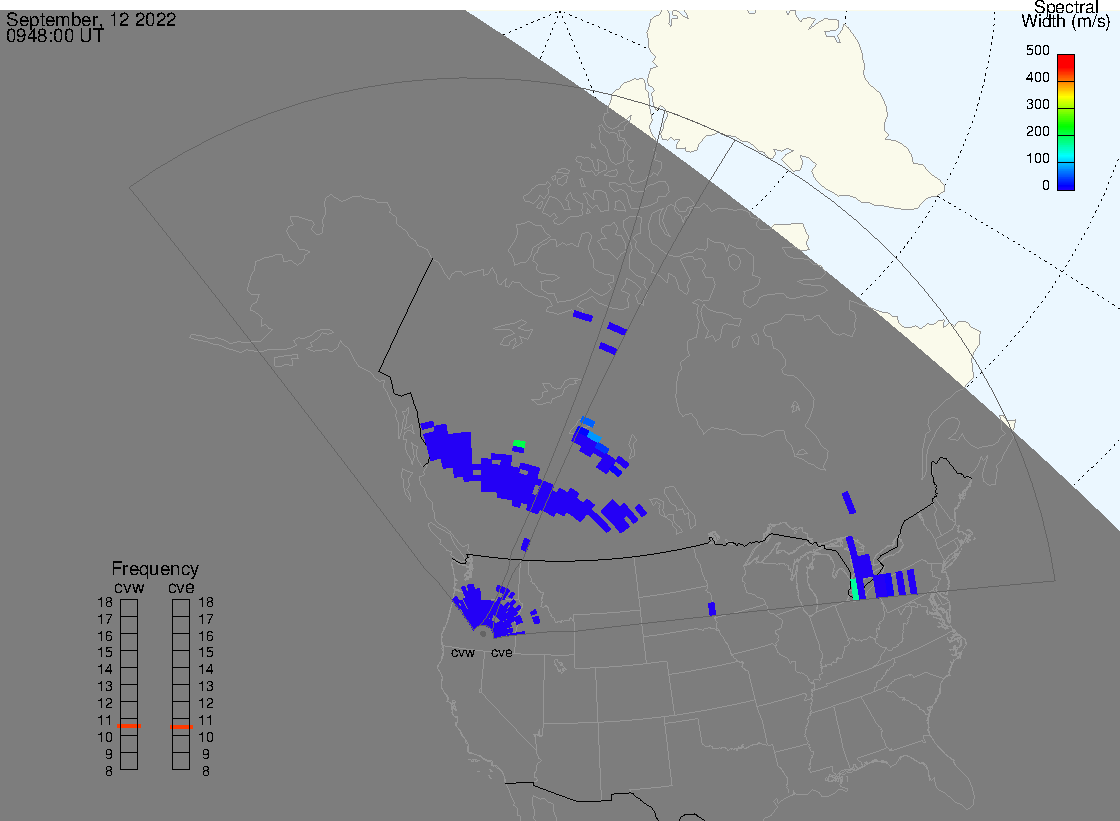Click the 'Frequency' legend heading
The width and height of the screenshot is (1120, 821).
pyautogui.click(x=155, y=569)
